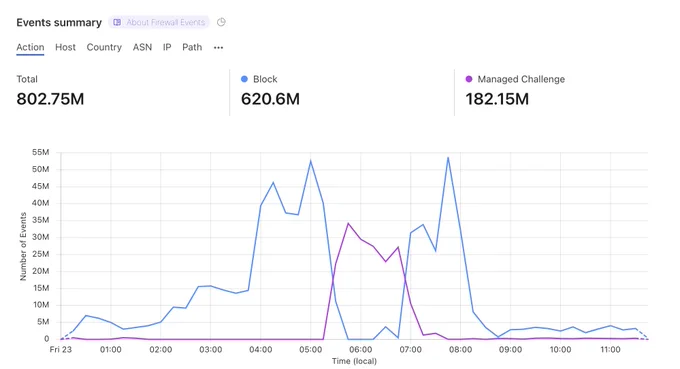Click the 50M y-axis label

click(40, 169)
